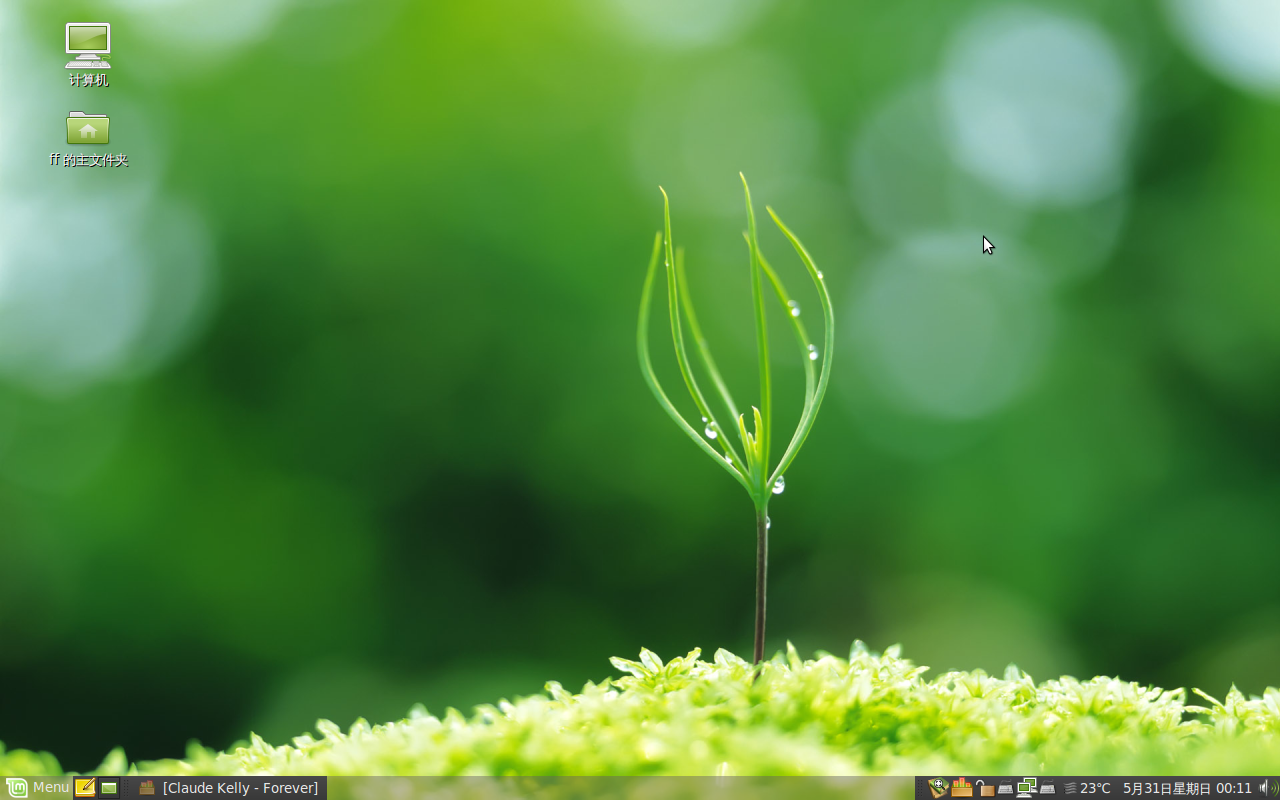This screenshot has height=800, width=1280.
Task: Click the open padlock tray icon
Action: (x=985, y=788)
